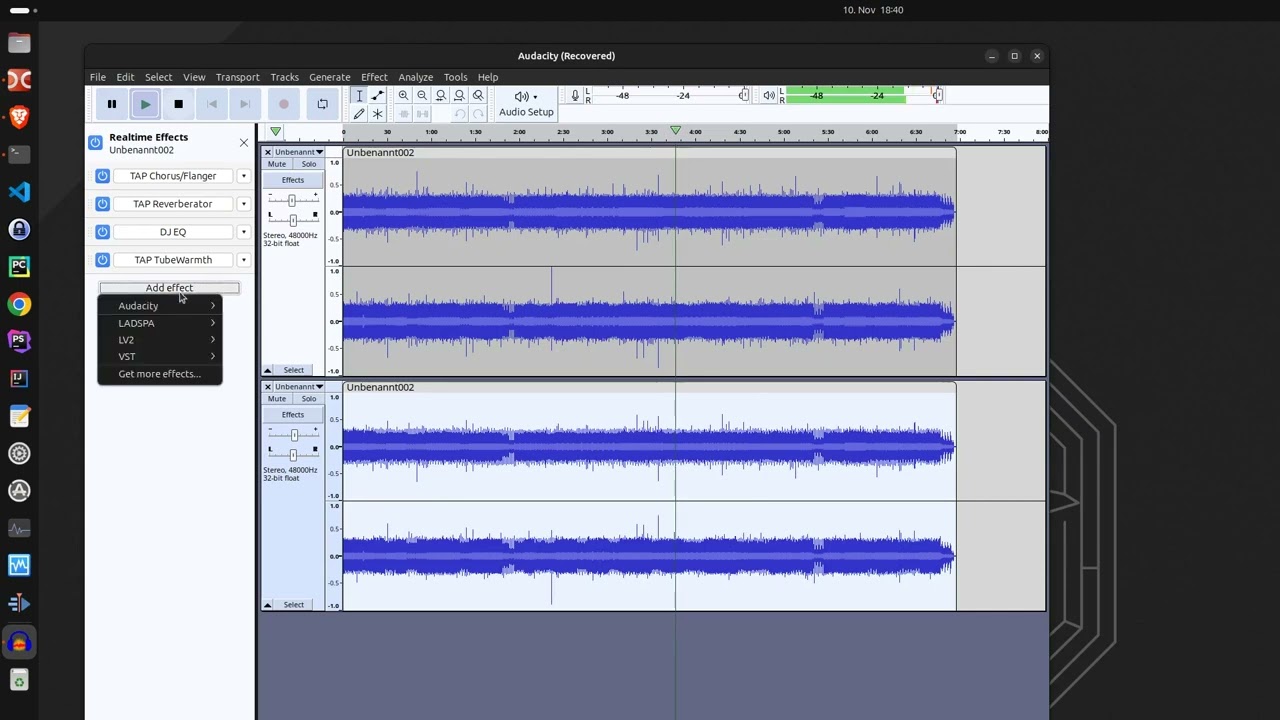Pause playback in Audacity
The height and width of the screenshot is (720, 1280).
(x=112, y=104)
